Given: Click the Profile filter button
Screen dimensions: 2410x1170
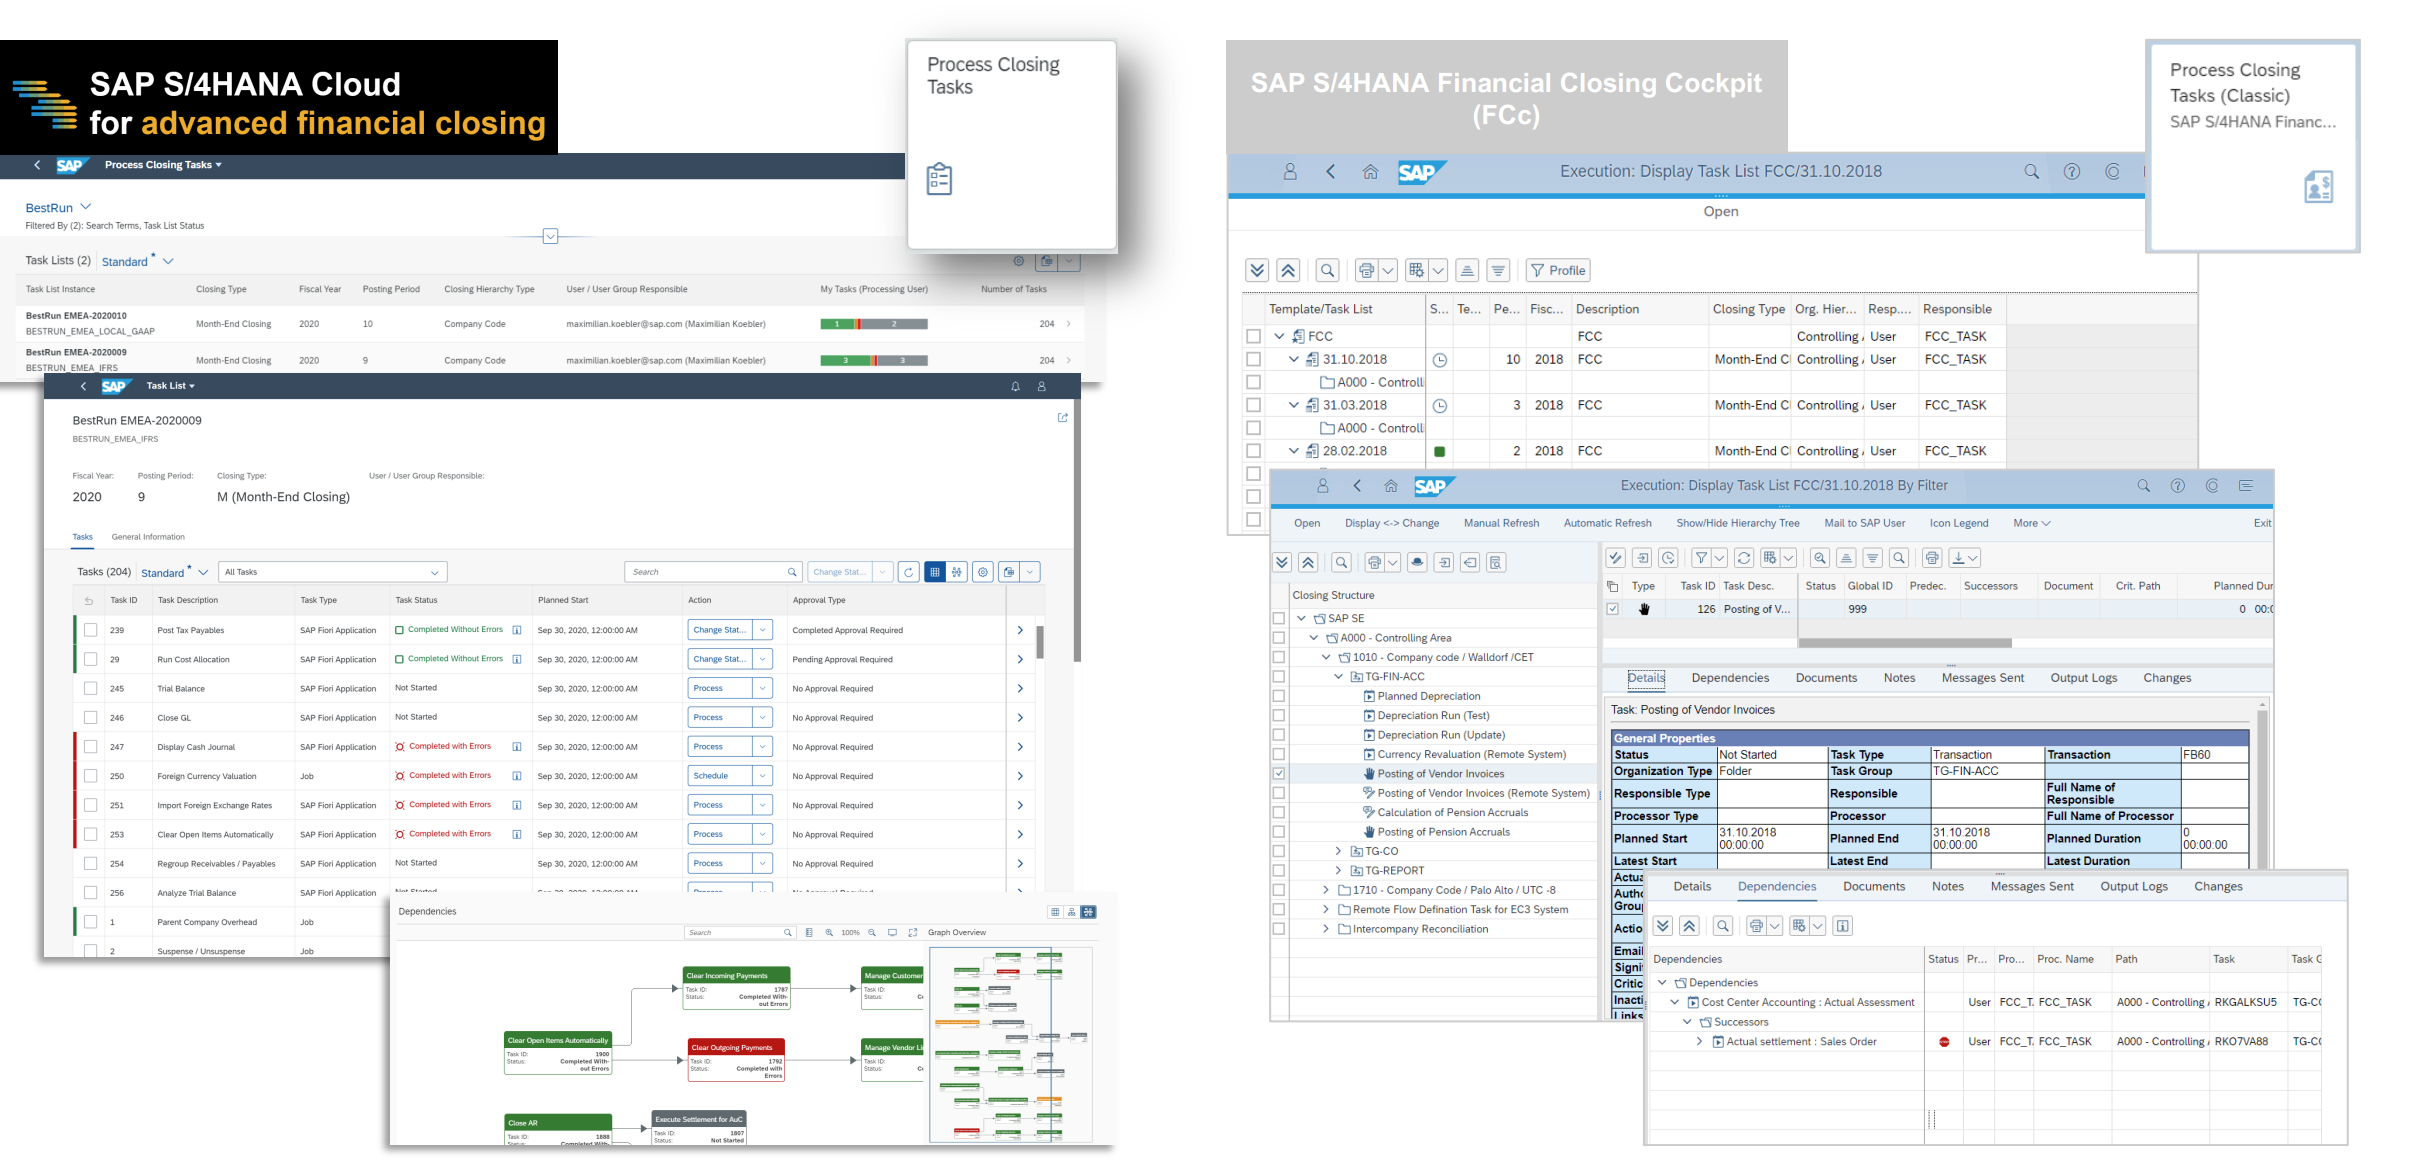Looking at the screenshot, I should pyautogui.click(x=1558, y=270).
